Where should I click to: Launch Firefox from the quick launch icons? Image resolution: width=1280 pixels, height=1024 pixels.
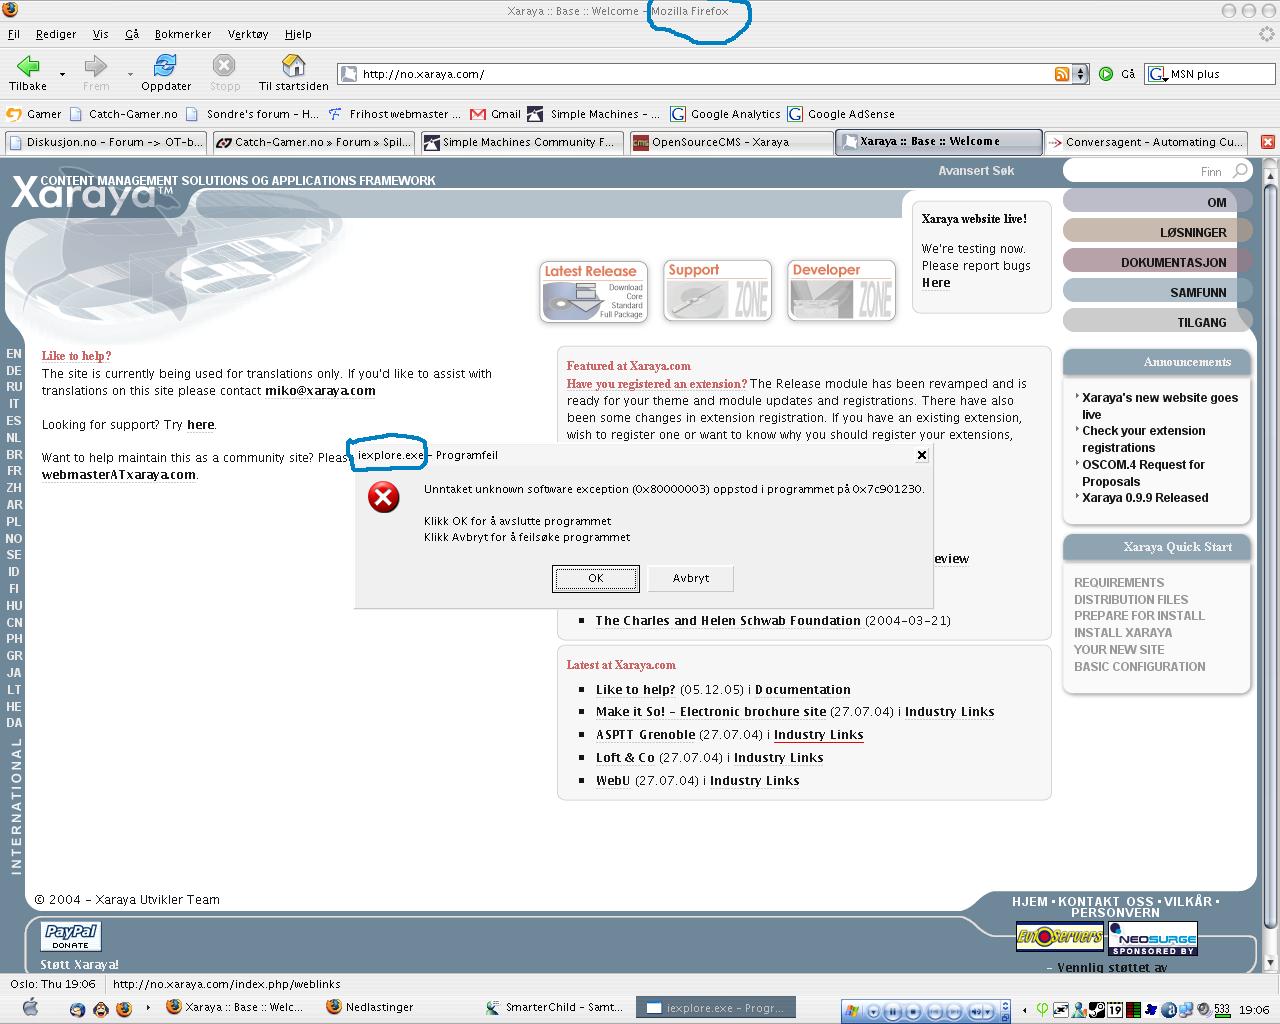point(124,1009)
